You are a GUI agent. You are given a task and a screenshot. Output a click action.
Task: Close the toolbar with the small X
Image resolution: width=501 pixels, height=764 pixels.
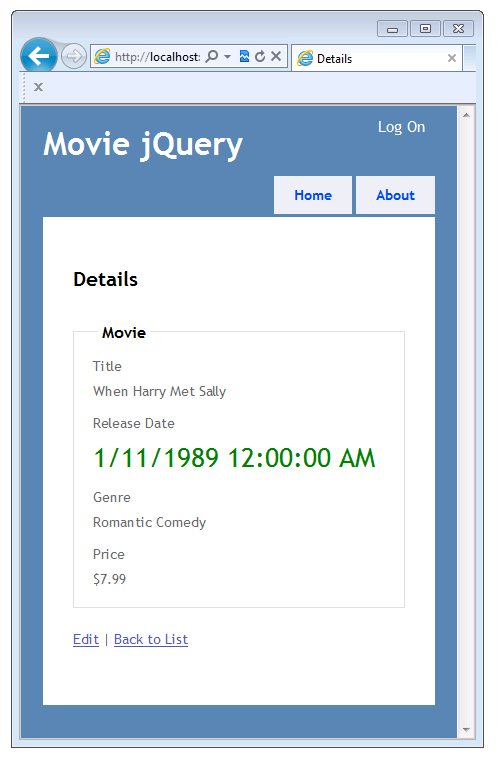(39, 87)
